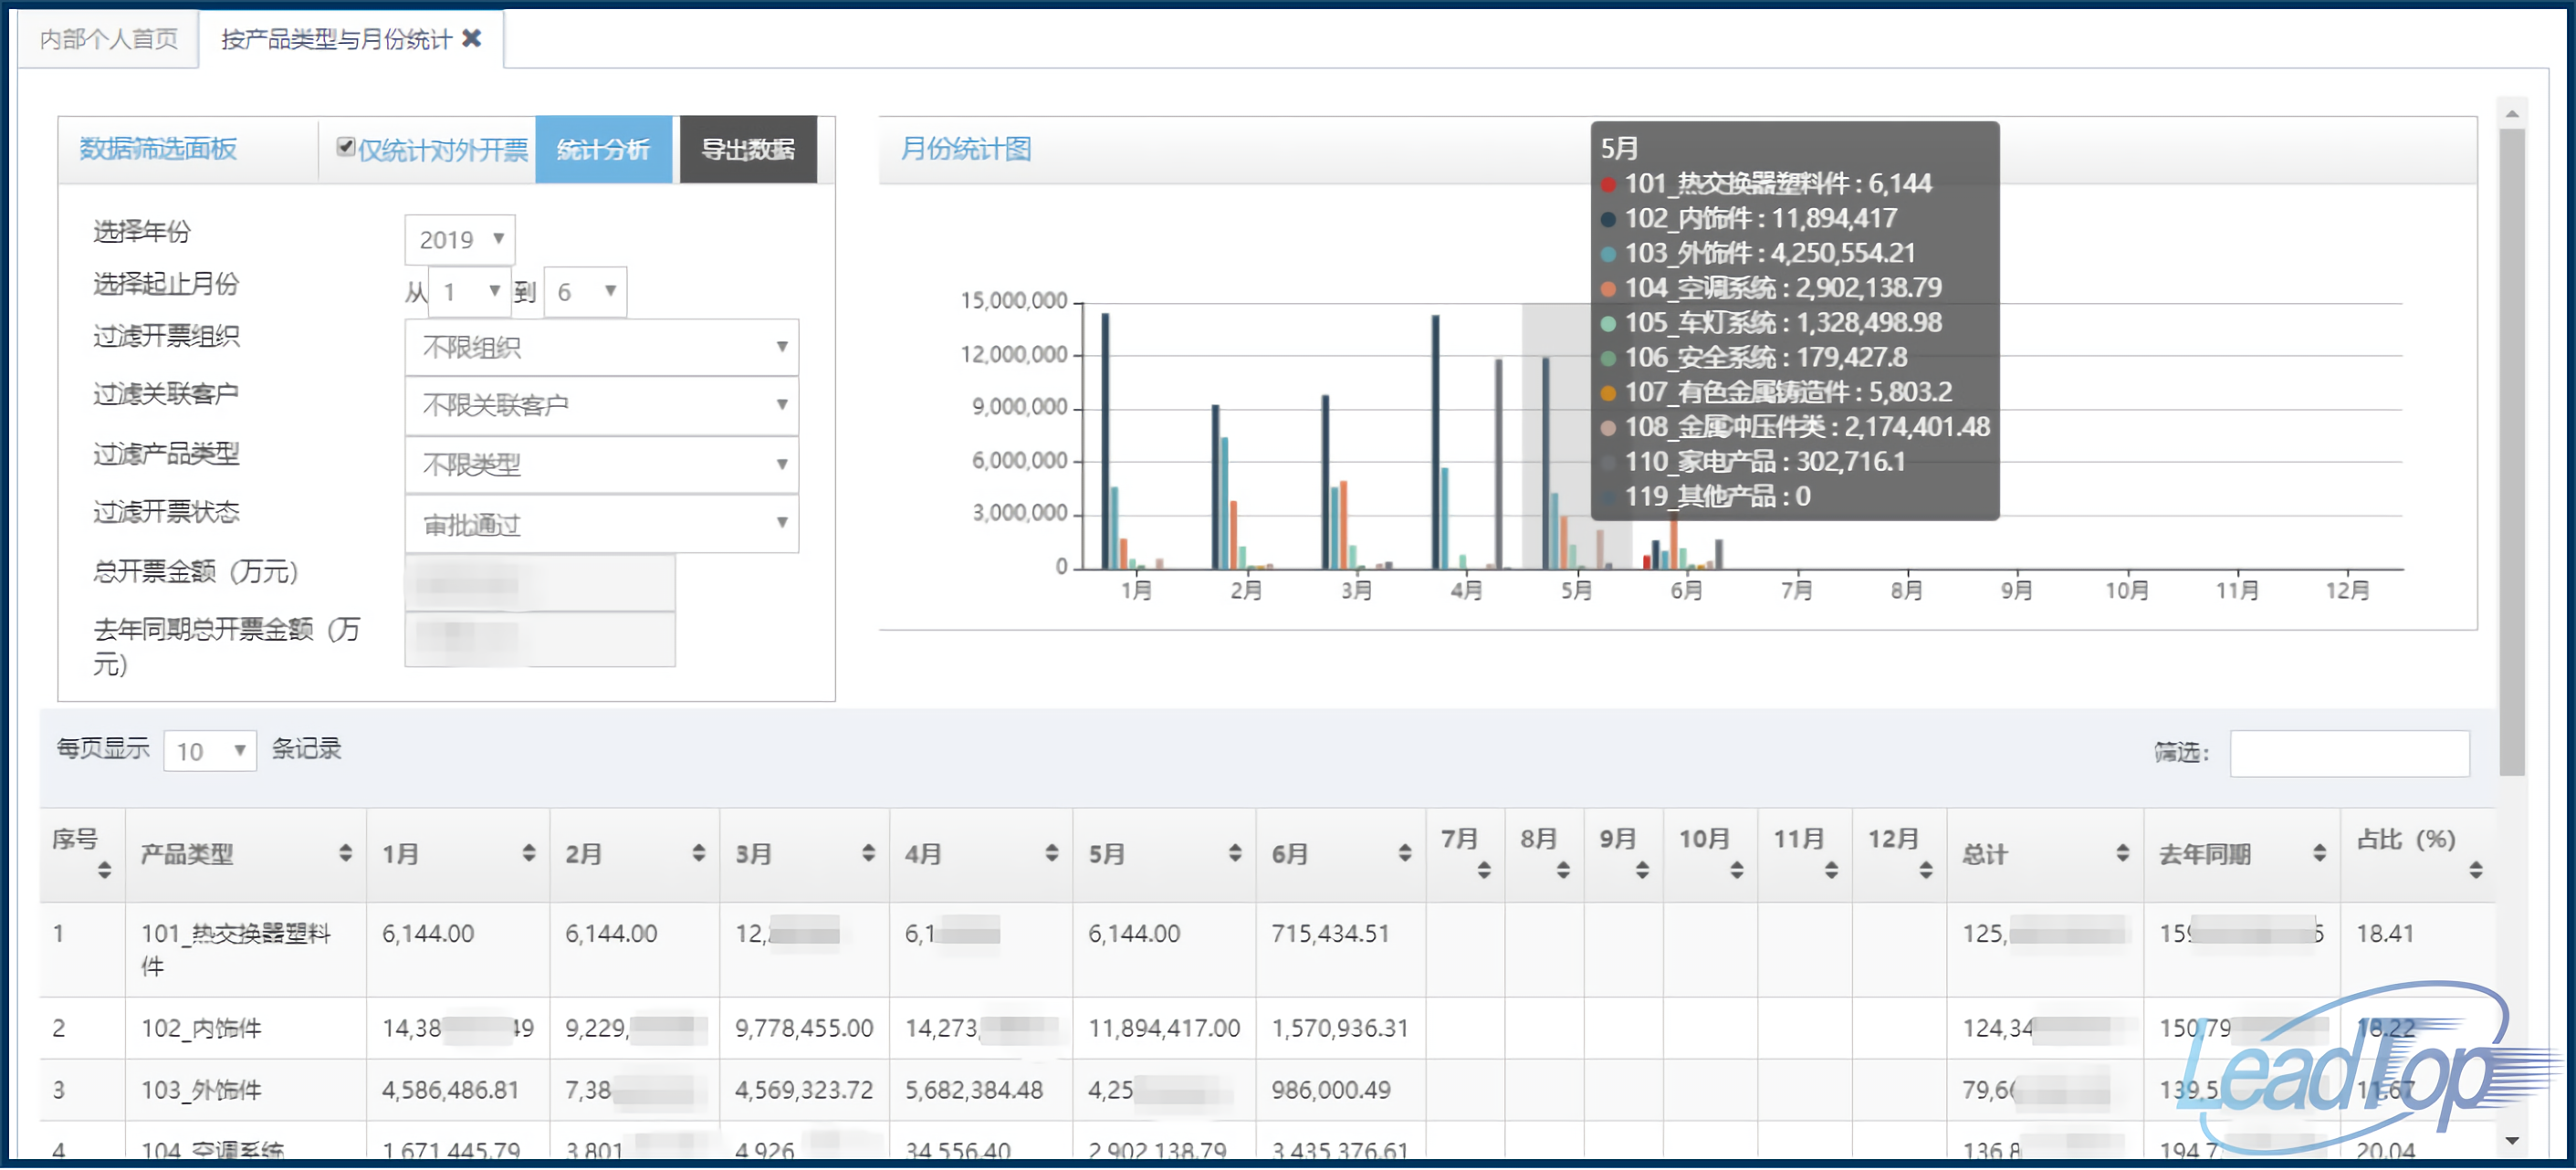The image size is (2576, 1170).
Task: Click the 导出数据 button
Action: click(x=748, y=149)
